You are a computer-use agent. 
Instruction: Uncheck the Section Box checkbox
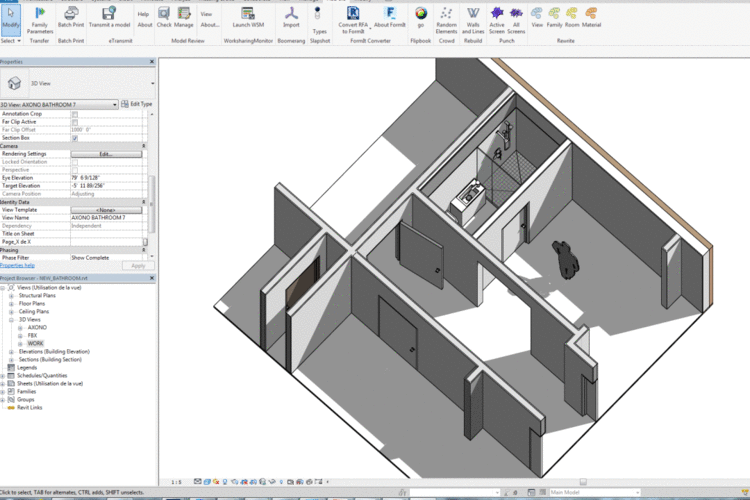[75, 138]
